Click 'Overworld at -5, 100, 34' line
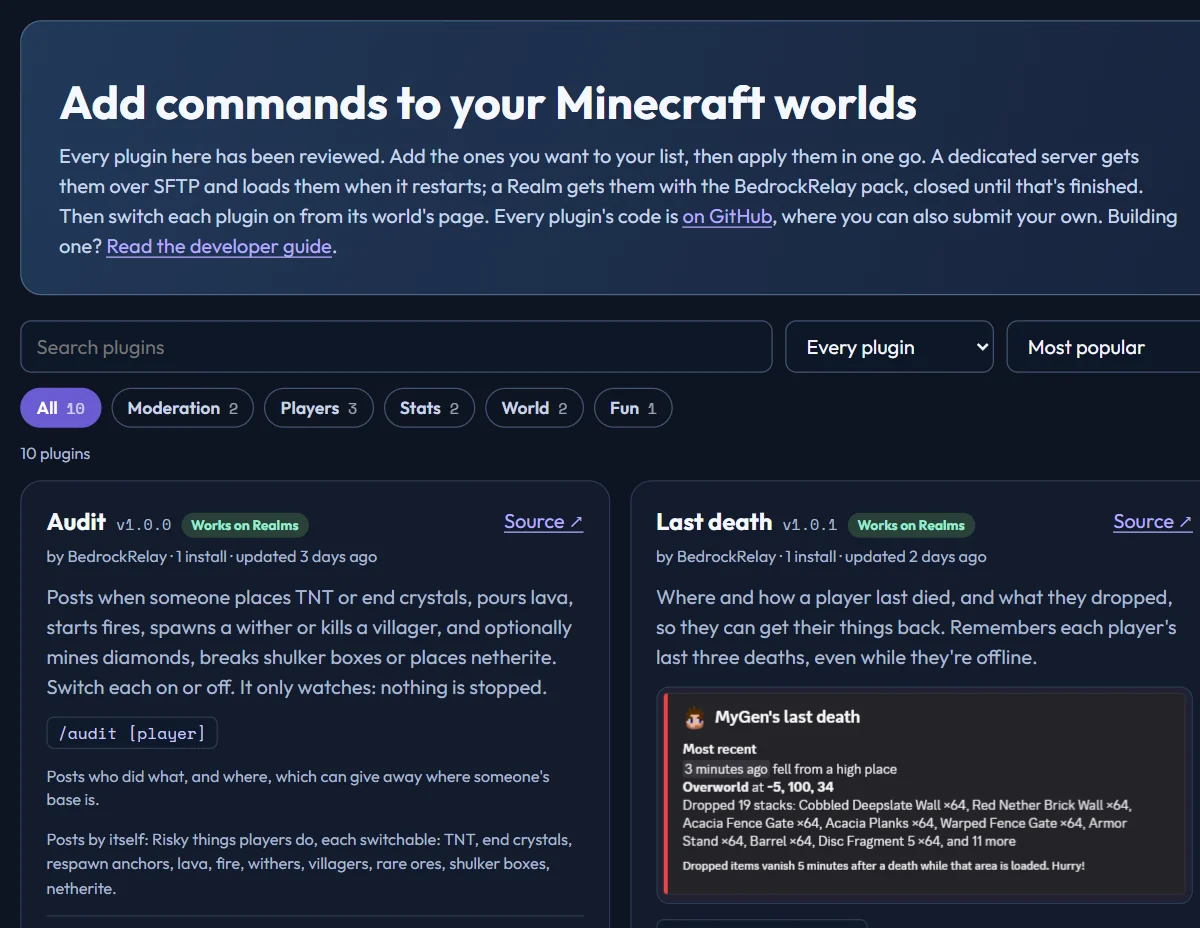 [758, 787]
